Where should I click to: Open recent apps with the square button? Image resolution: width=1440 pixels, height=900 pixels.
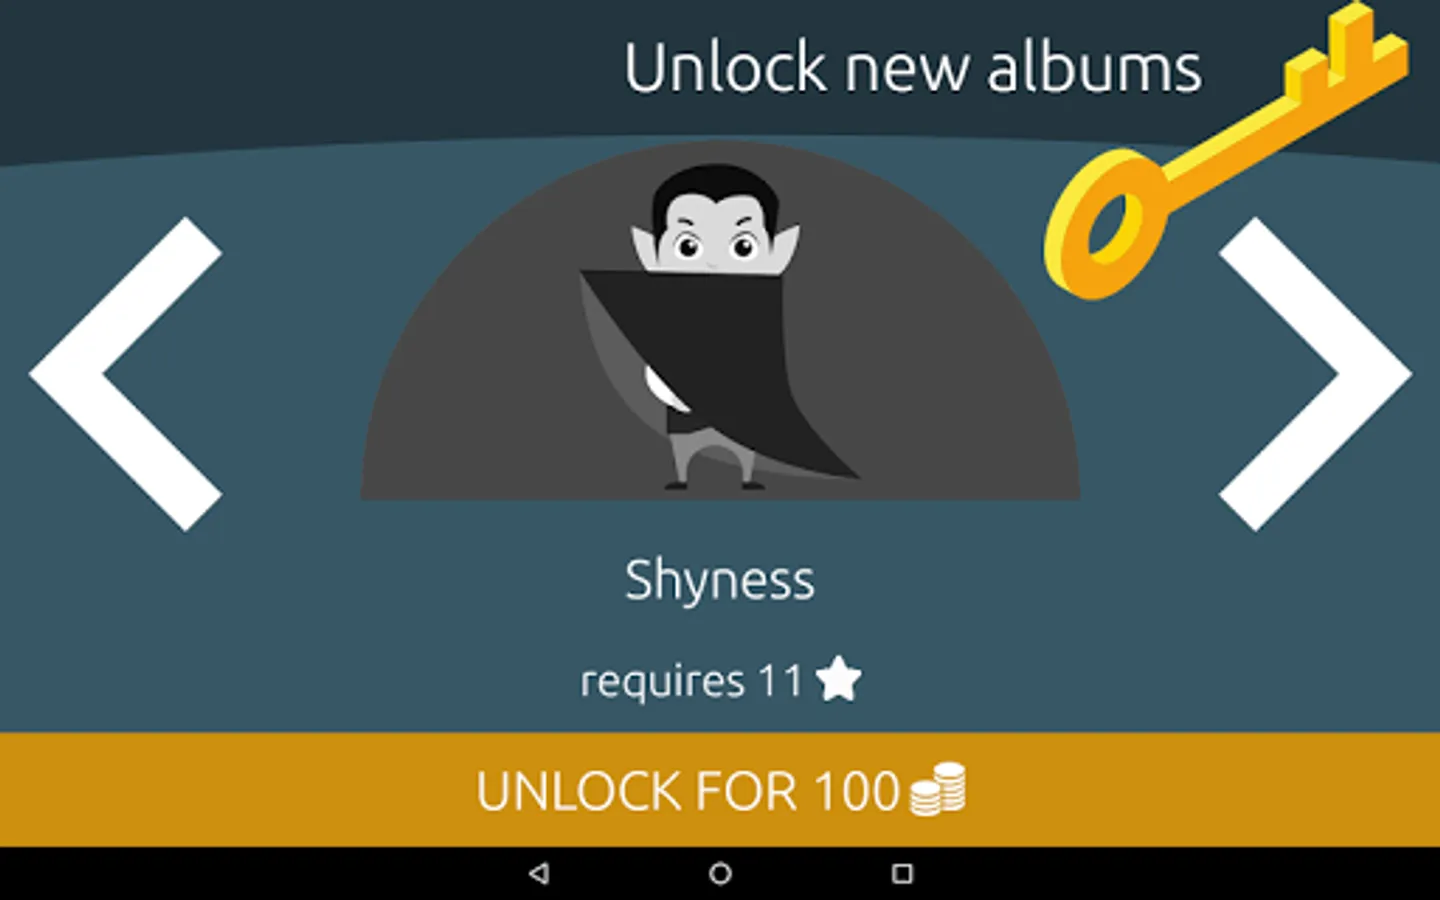[x=902, y=873]
